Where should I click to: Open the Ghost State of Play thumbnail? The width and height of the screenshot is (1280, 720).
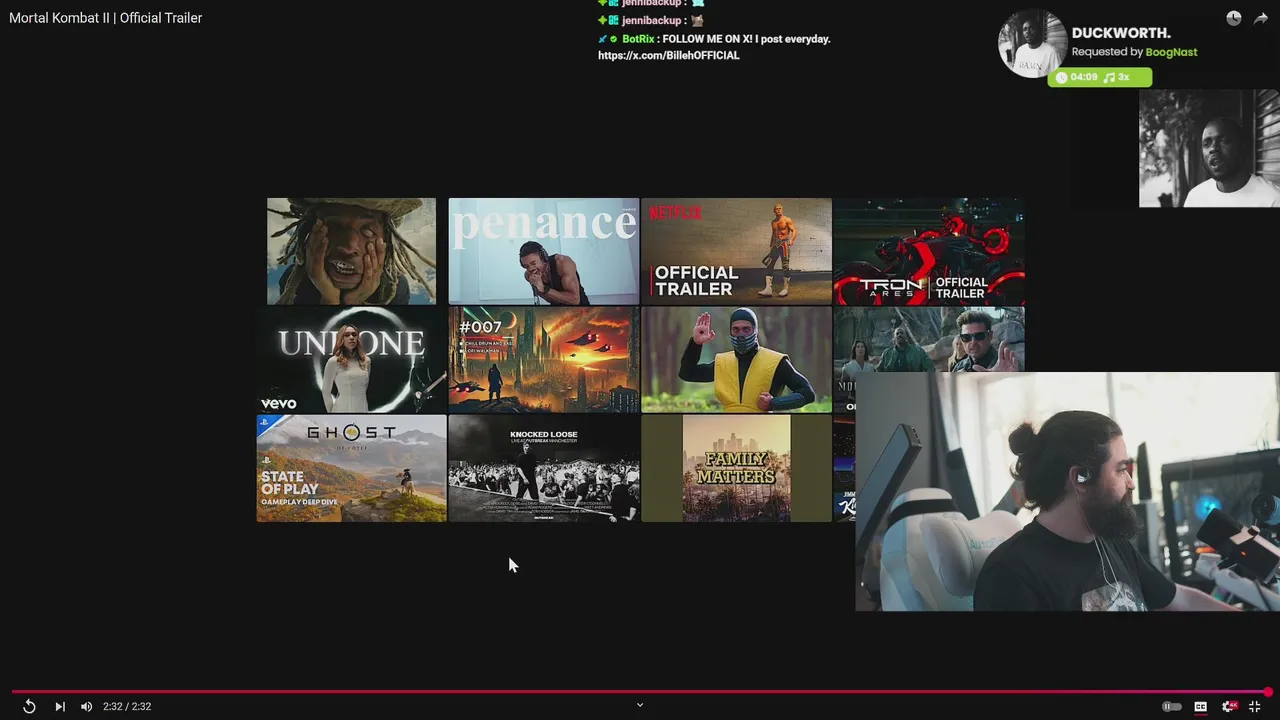(351, 468)
